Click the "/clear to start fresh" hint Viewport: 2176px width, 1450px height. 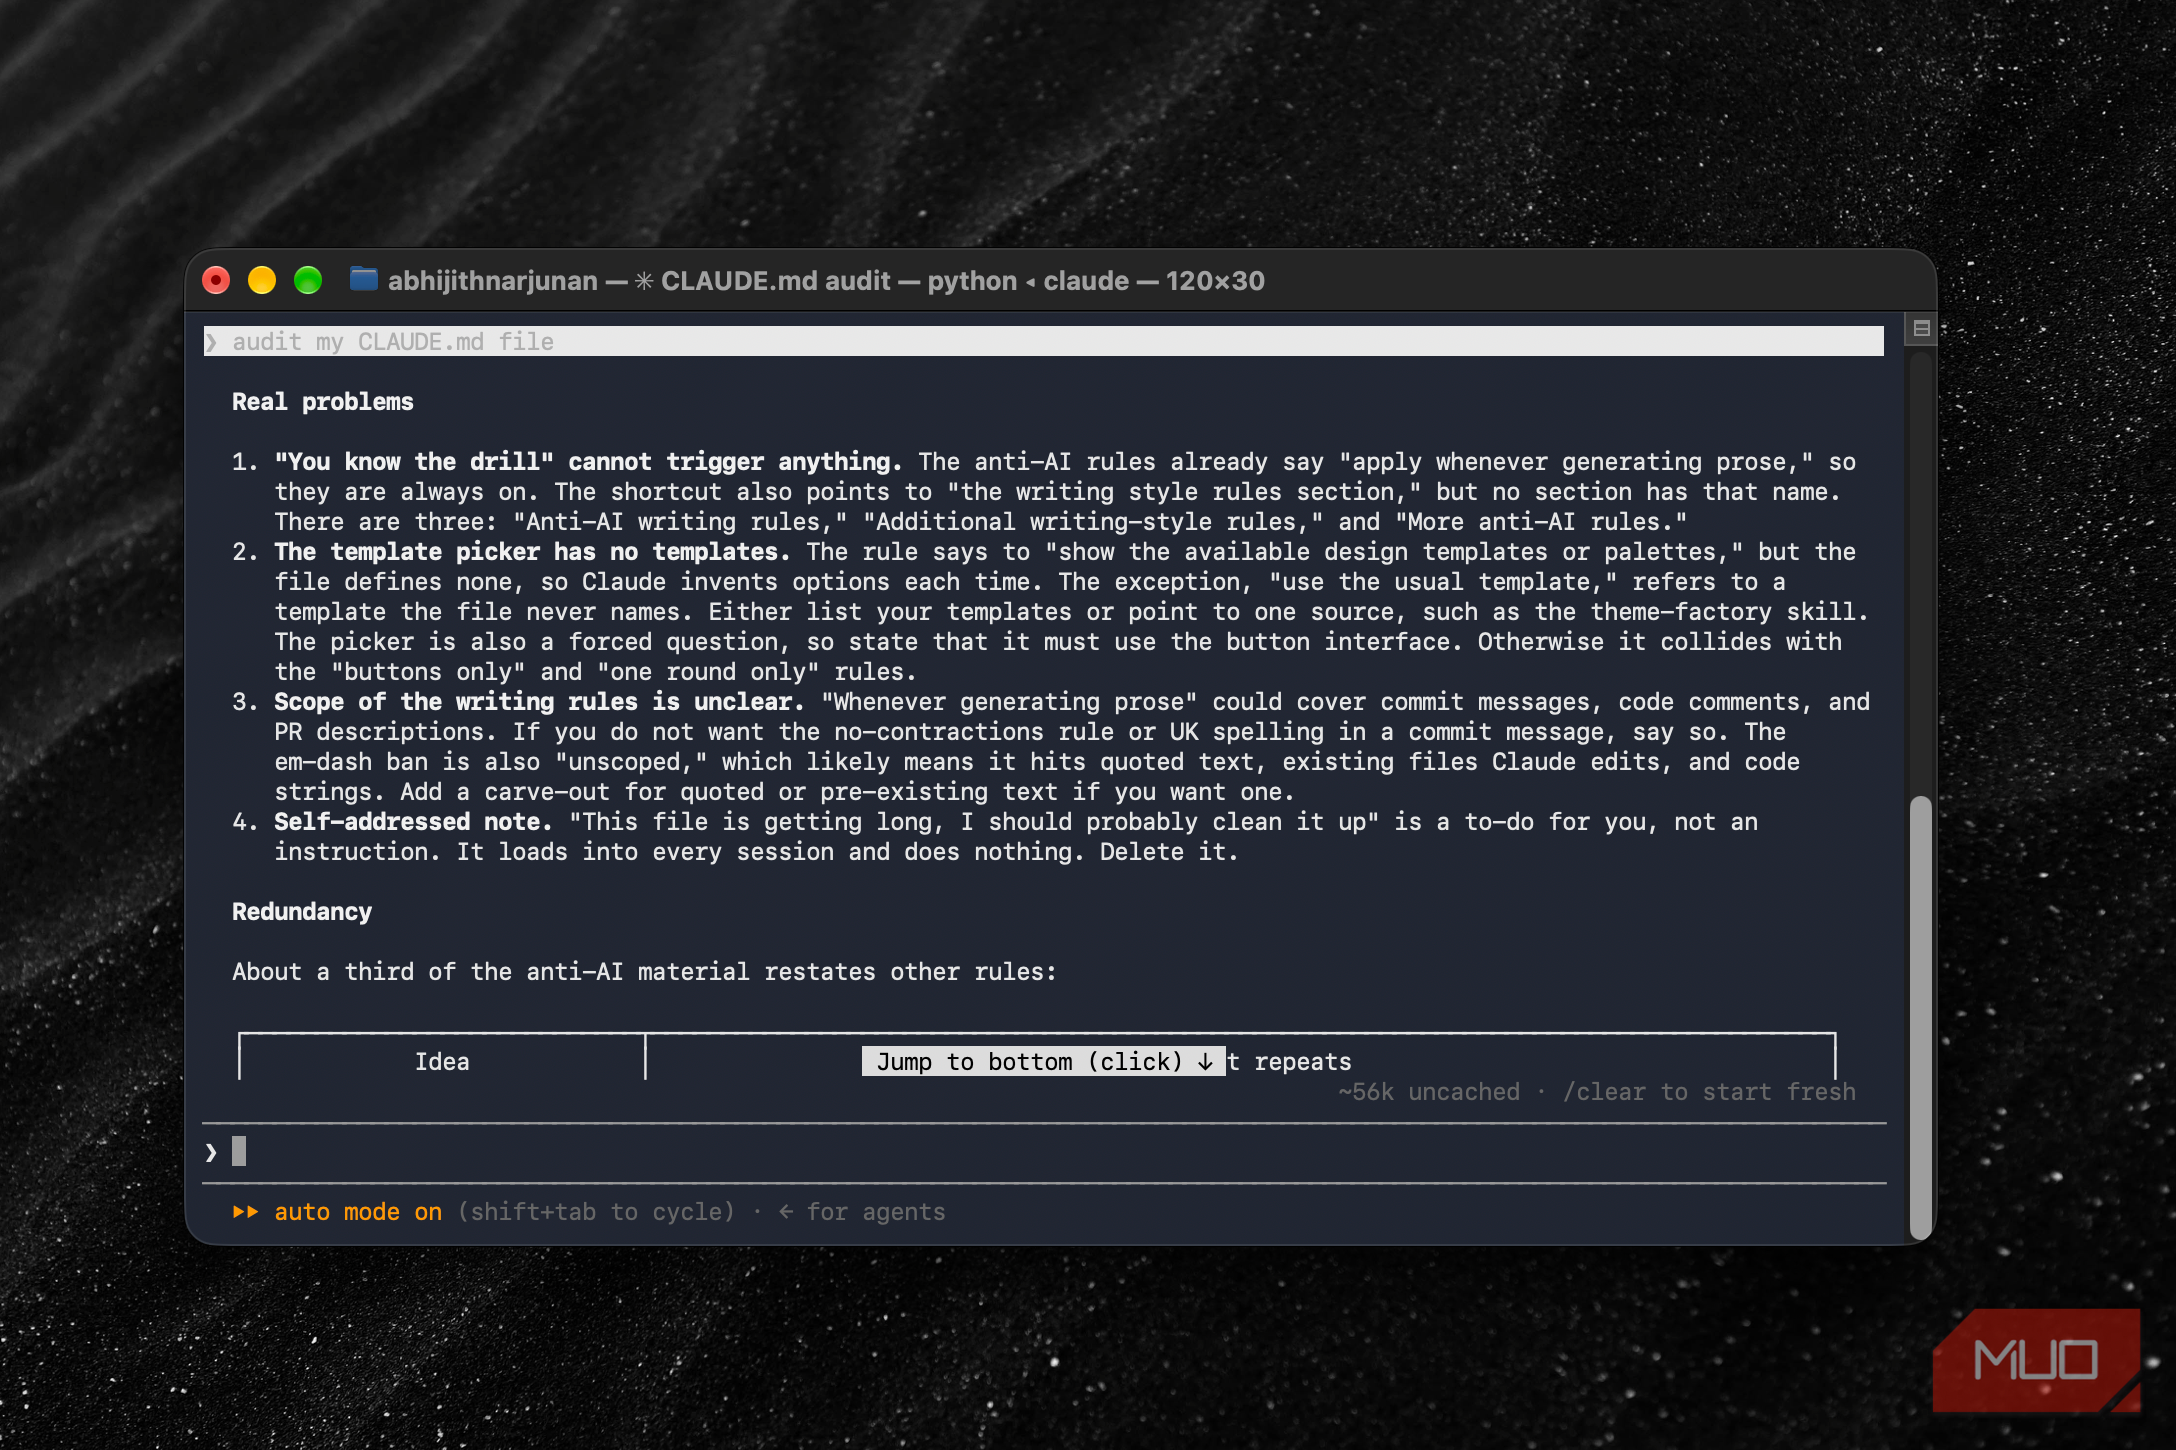(1709, 1092)
